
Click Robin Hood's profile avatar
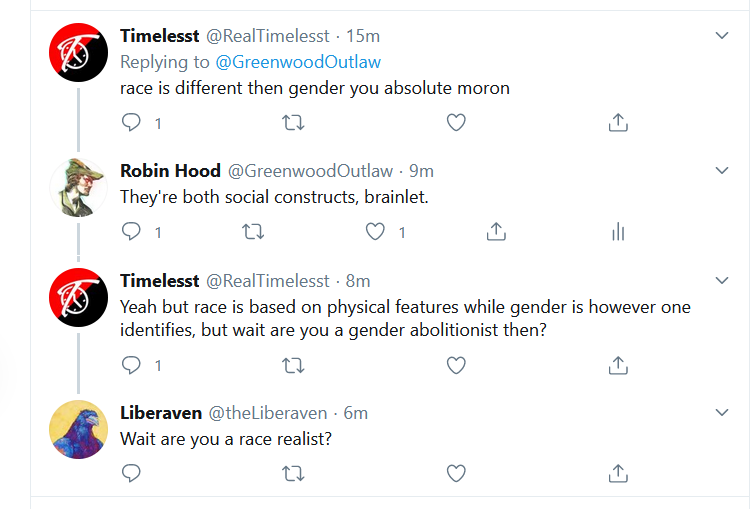tap(79, 187)
